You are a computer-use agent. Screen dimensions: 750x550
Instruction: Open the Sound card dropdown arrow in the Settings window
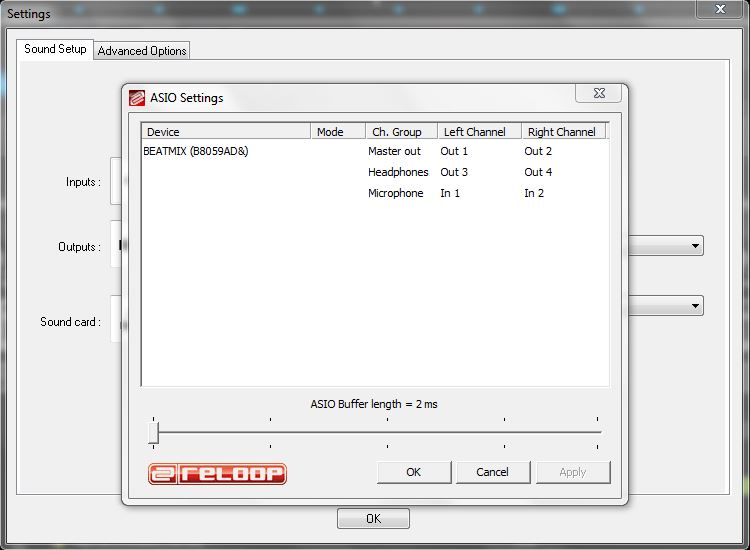pyautogui.click(x=695, y=306)
